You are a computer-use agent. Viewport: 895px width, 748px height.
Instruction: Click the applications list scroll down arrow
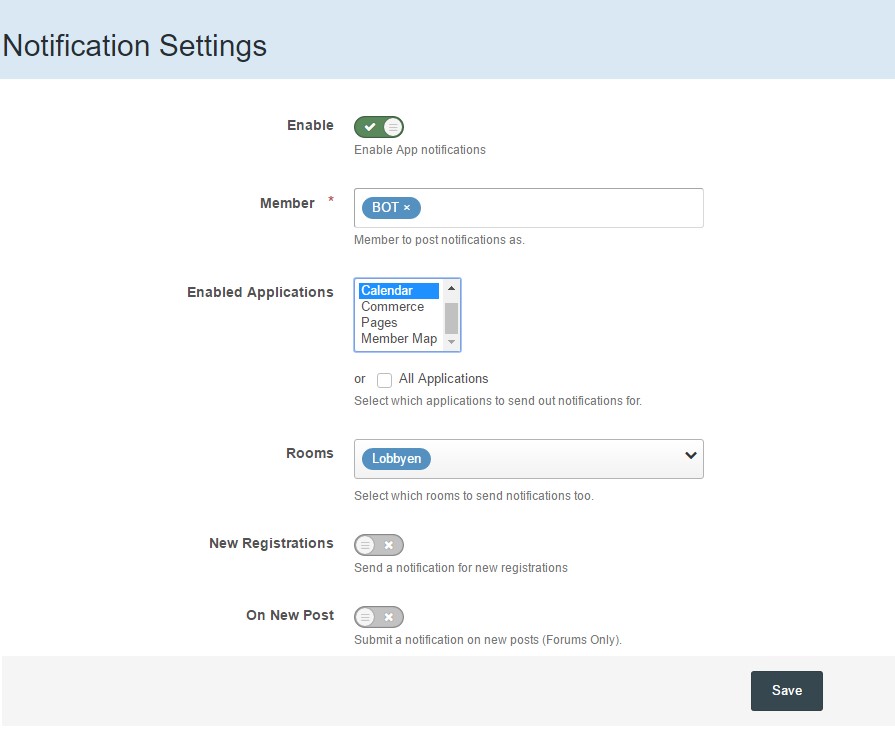451,341
